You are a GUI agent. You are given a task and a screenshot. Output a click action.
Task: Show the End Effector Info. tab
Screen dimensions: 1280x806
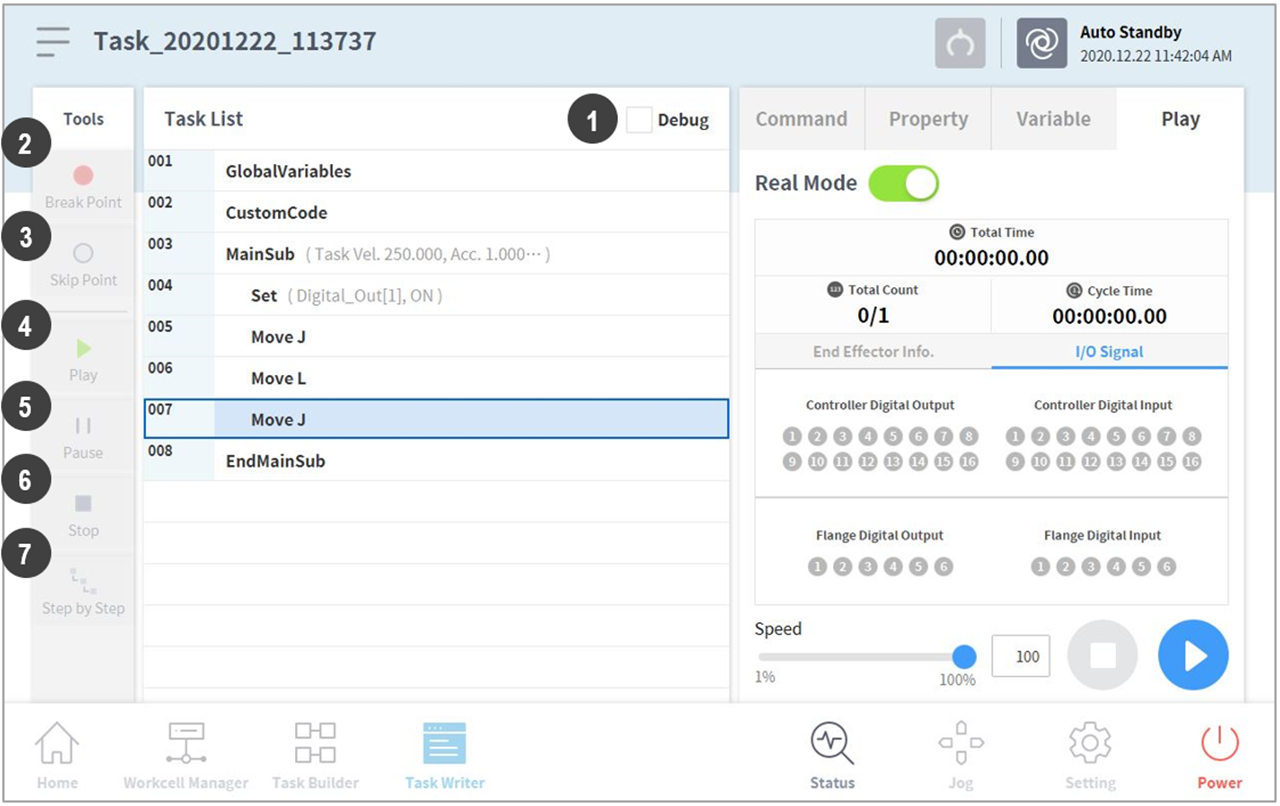873,352
